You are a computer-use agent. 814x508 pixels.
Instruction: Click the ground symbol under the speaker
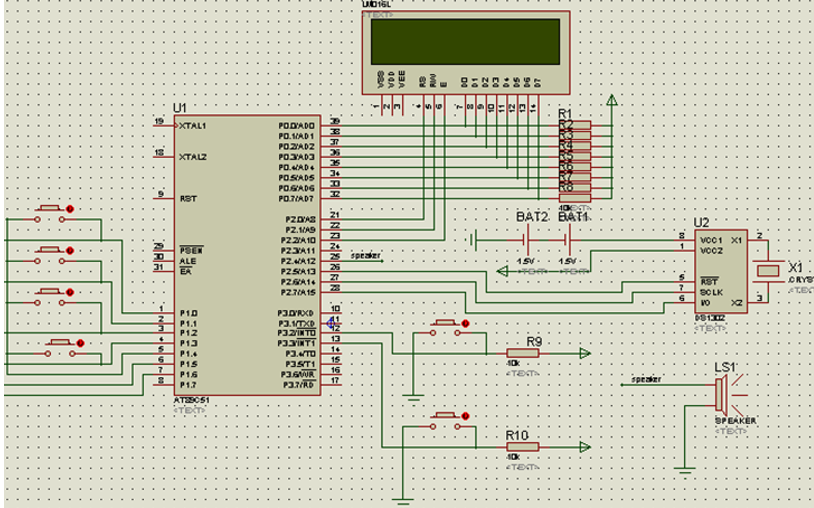pos(685,470)
